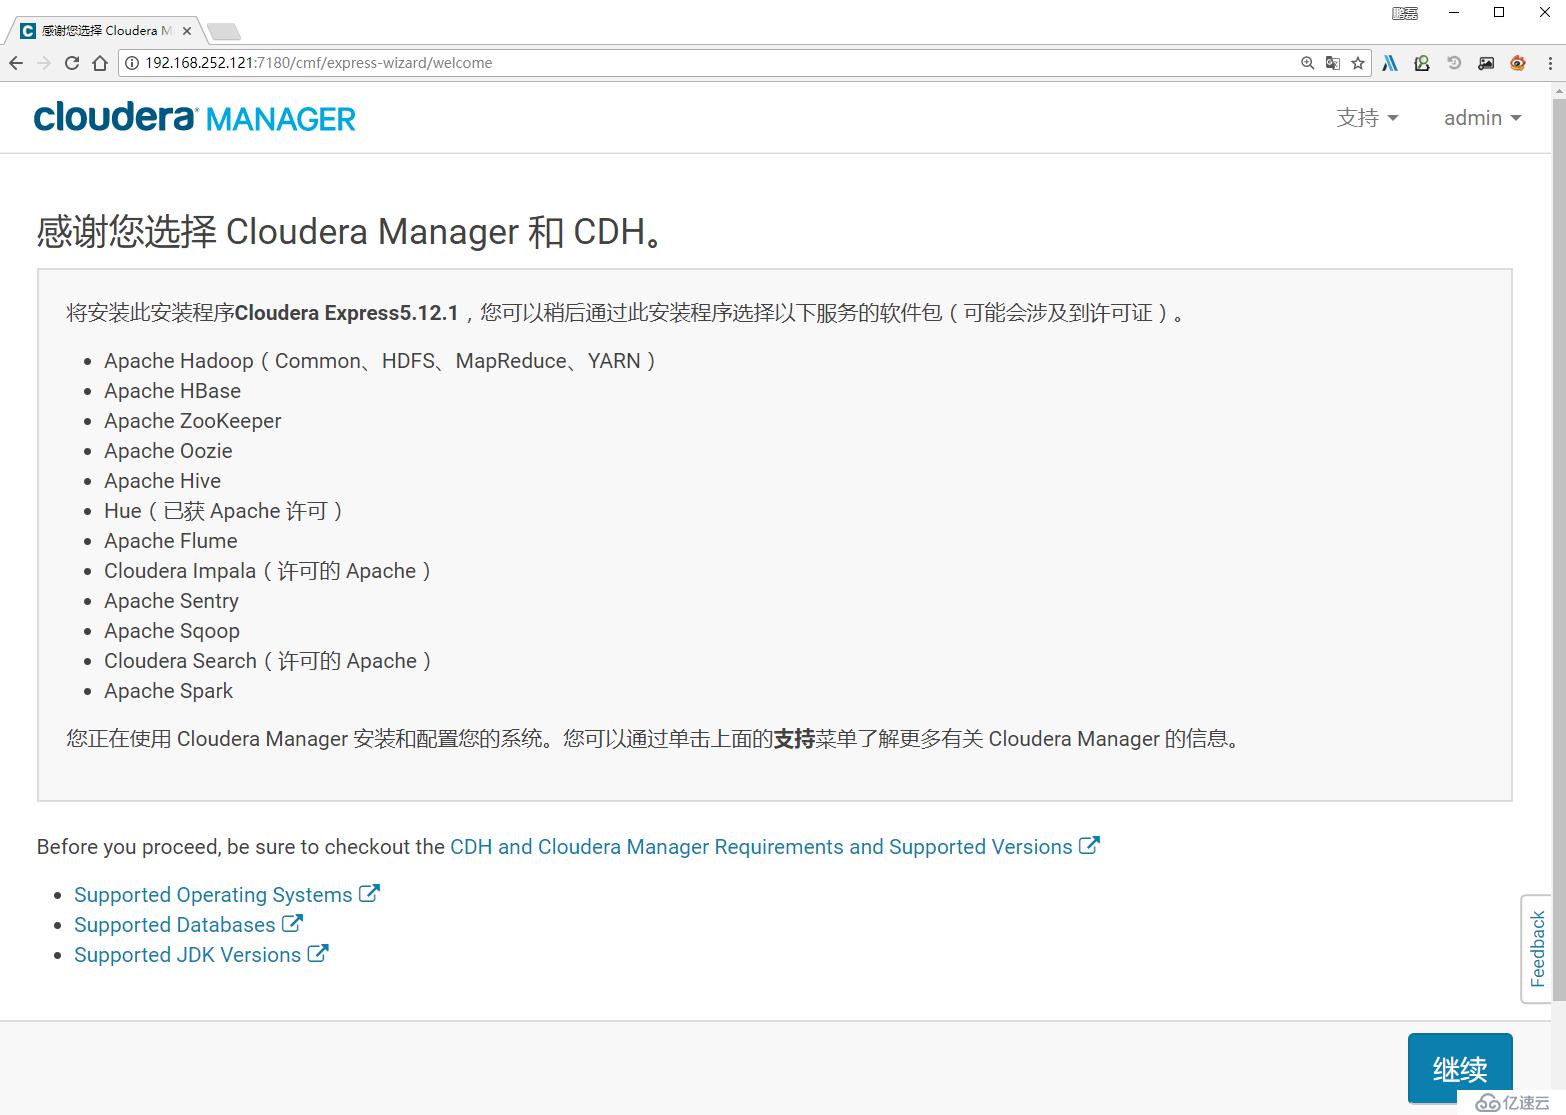
Task: Open the admin user dropdown menu
Action: [1483, 118]
